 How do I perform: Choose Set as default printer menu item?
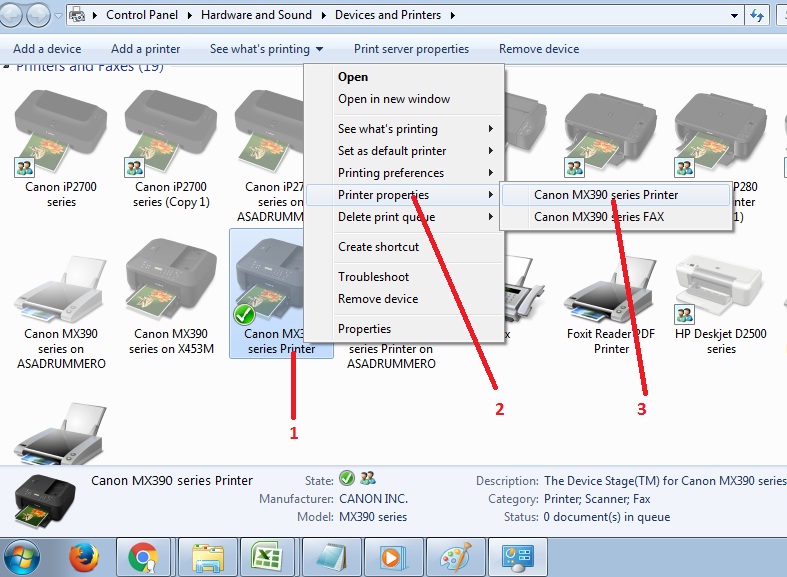[x=404, y=151]
